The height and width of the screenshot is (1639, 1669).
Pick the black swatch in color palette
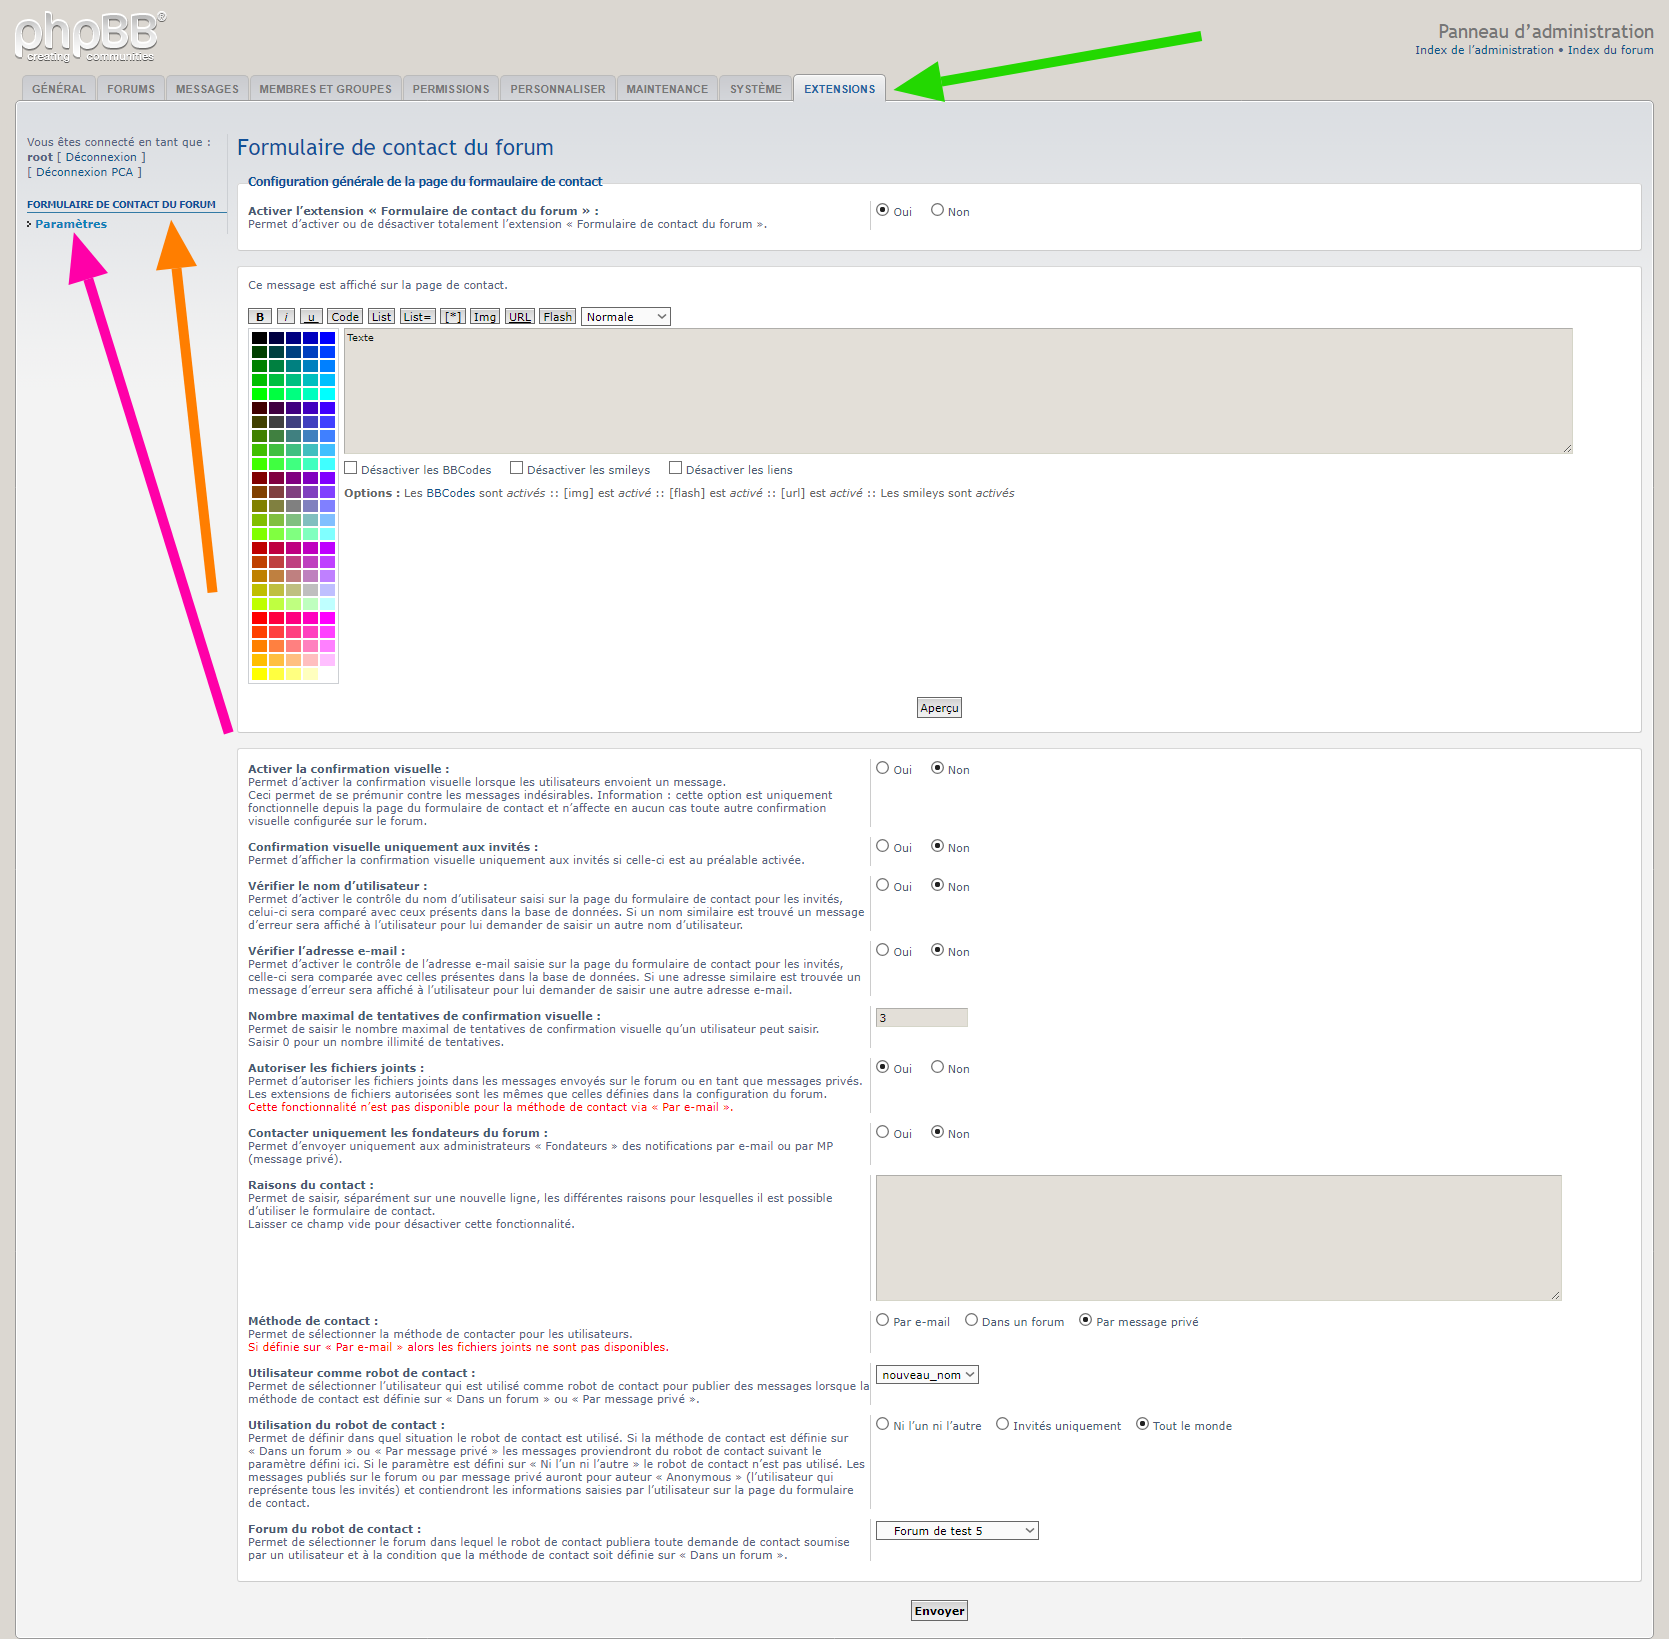coord(259,338)
